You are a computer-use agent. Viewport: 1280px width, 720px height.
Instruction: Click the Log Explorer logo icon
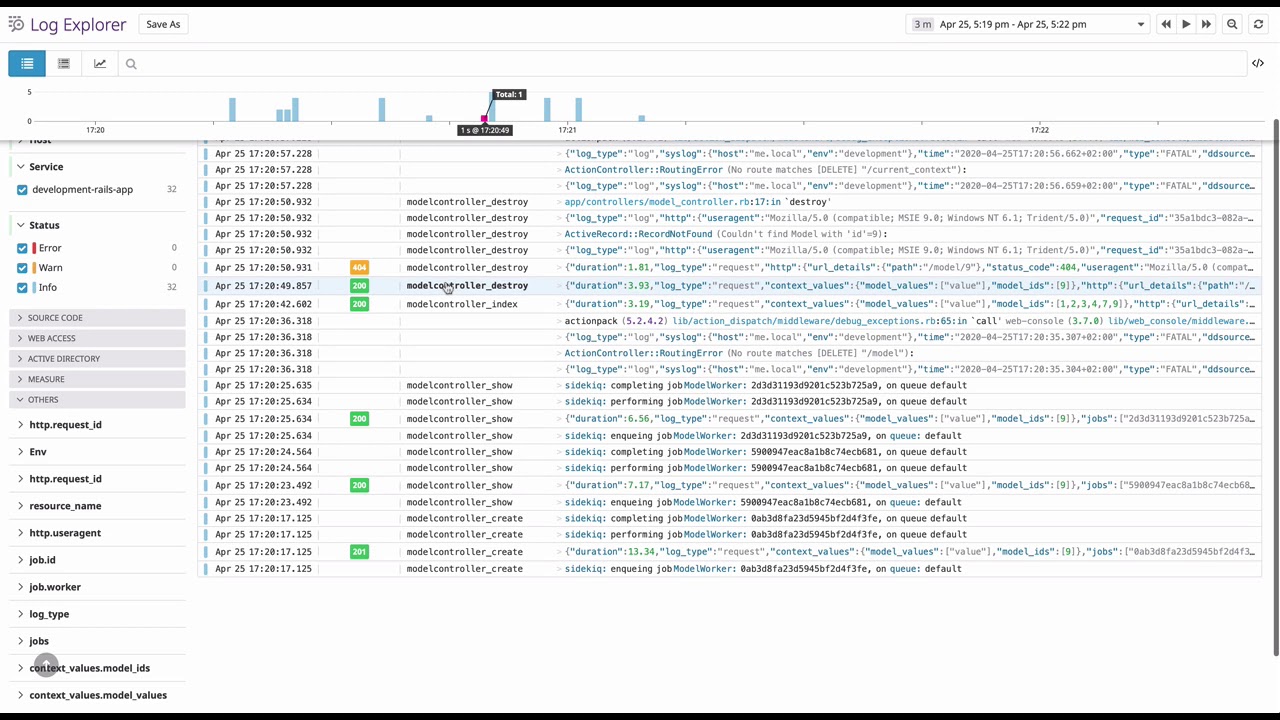tap(16, 24)
